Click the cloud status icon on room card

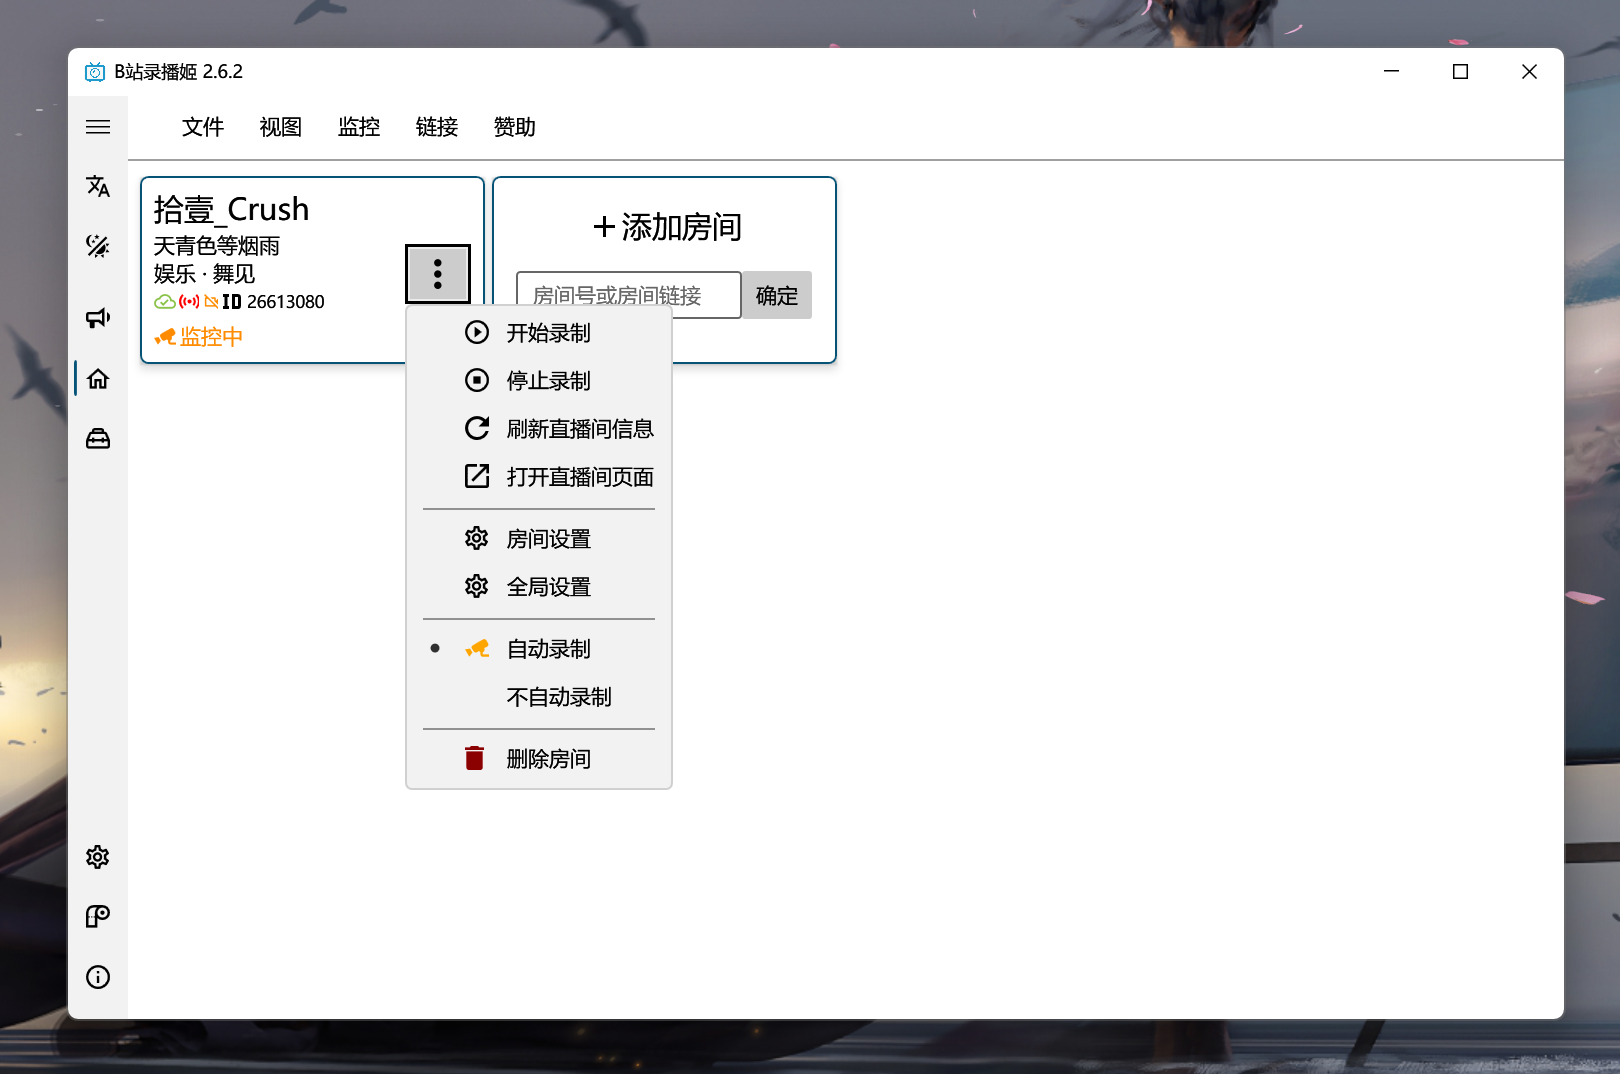click(x=165, y=302)
